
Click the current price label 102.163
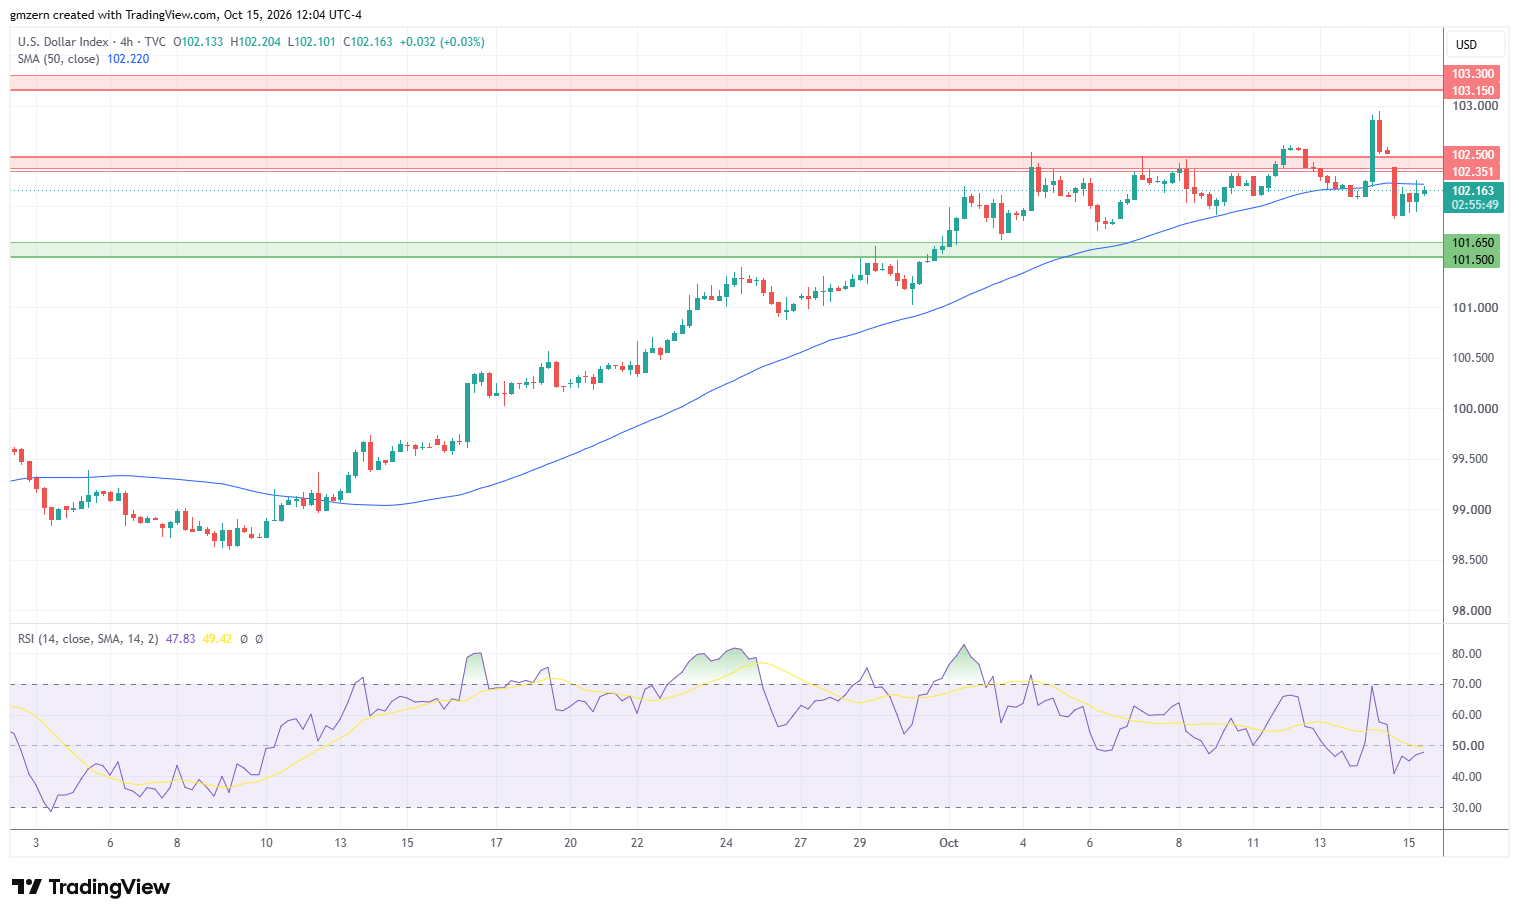click(x=1473, y=191)
